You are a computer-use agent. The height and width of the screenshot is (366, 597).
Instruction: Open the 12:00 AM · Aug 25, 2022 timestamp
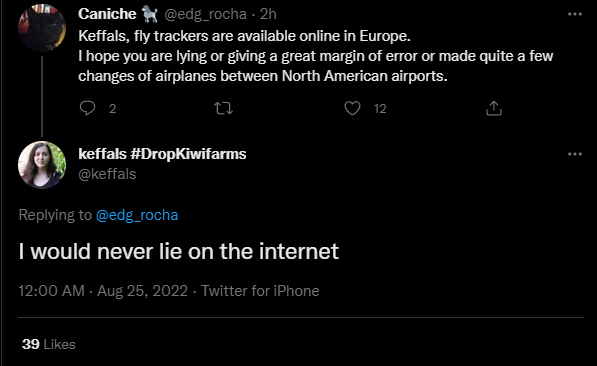pos(103,291)
